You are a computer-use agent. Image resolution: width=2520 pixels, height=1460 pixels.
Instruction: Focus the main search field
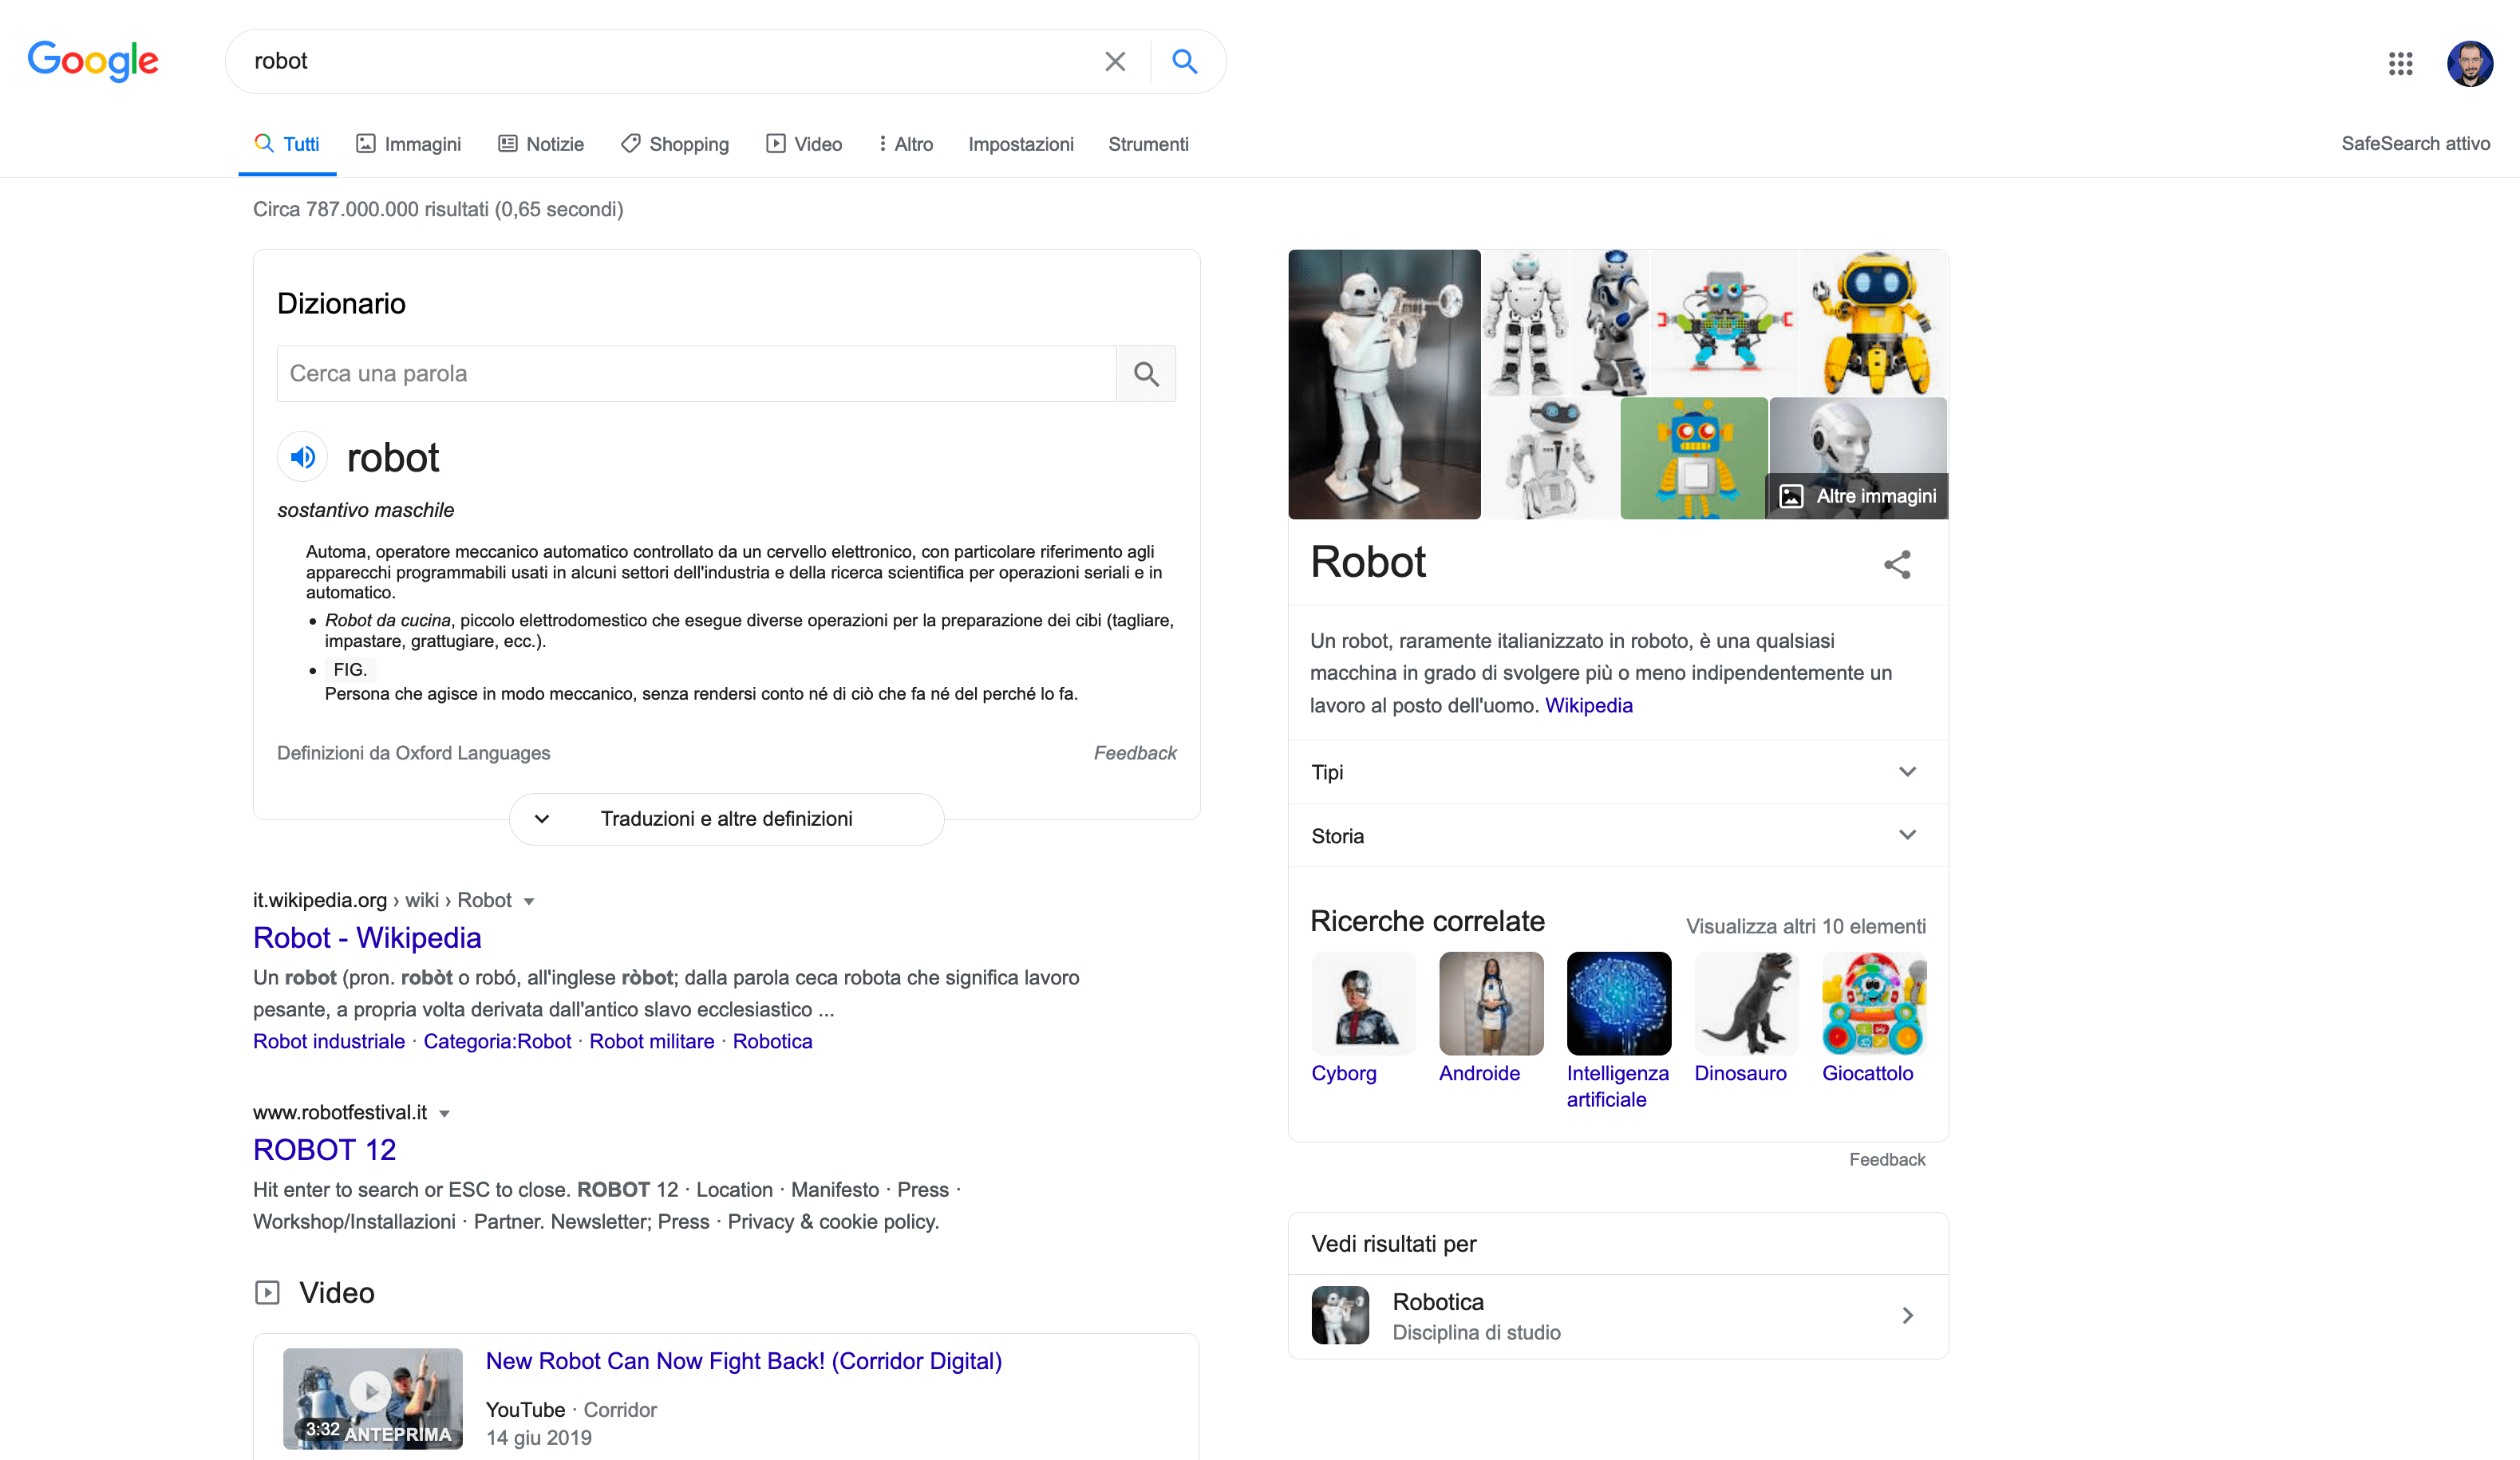pos(670,62)
